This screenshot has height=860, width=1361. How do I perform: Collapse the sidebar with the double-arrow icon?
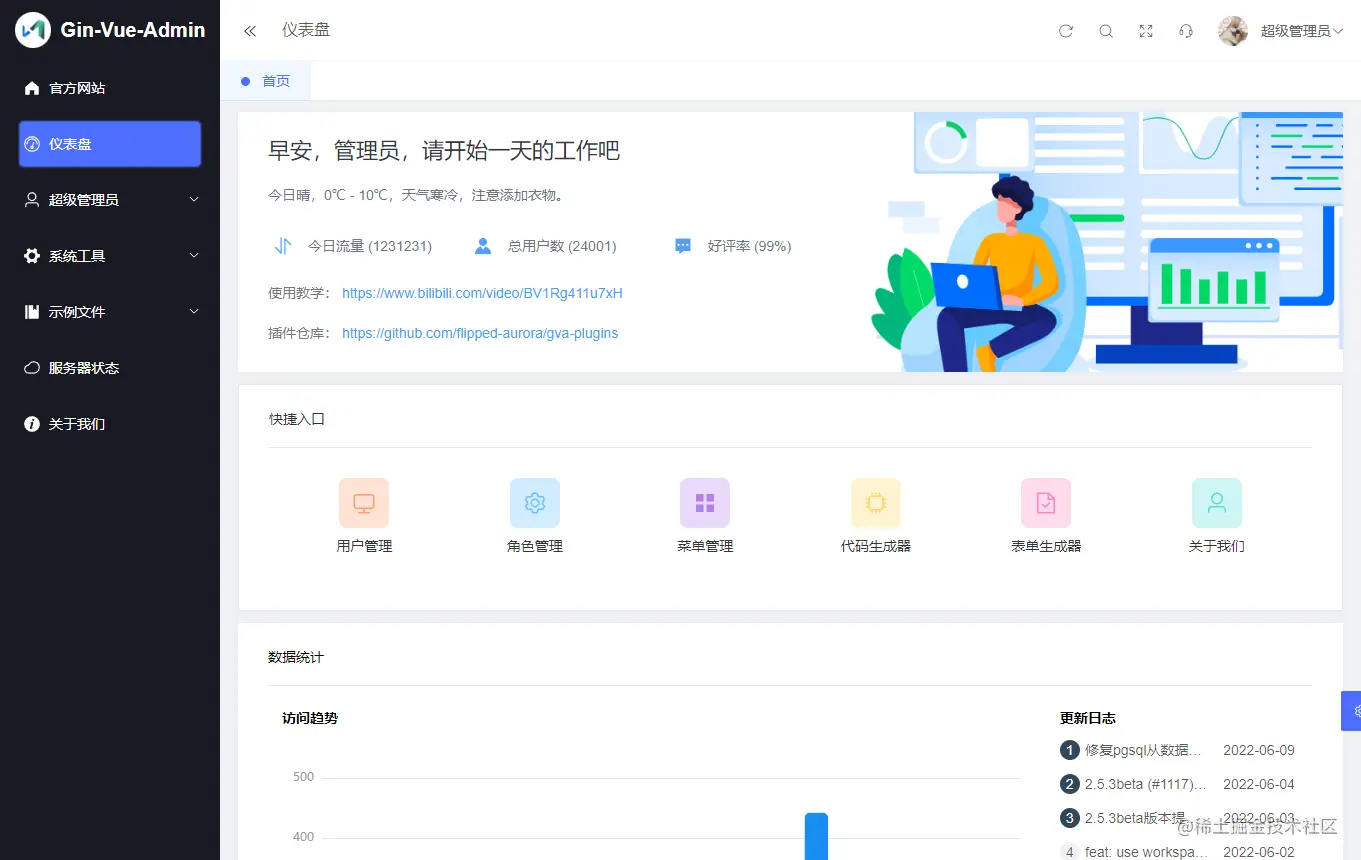250,31
